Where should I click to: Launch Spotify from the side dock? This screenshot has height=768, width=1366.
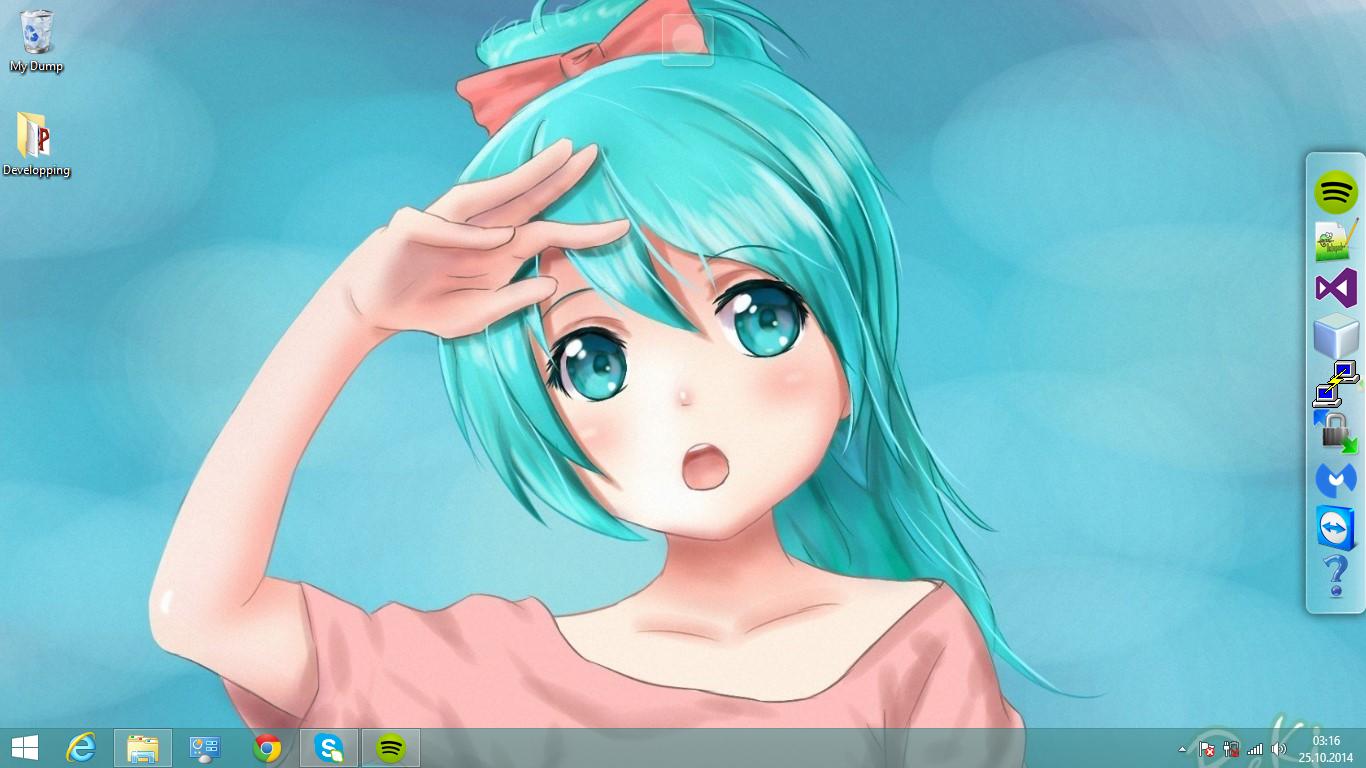coord(1336,192)
